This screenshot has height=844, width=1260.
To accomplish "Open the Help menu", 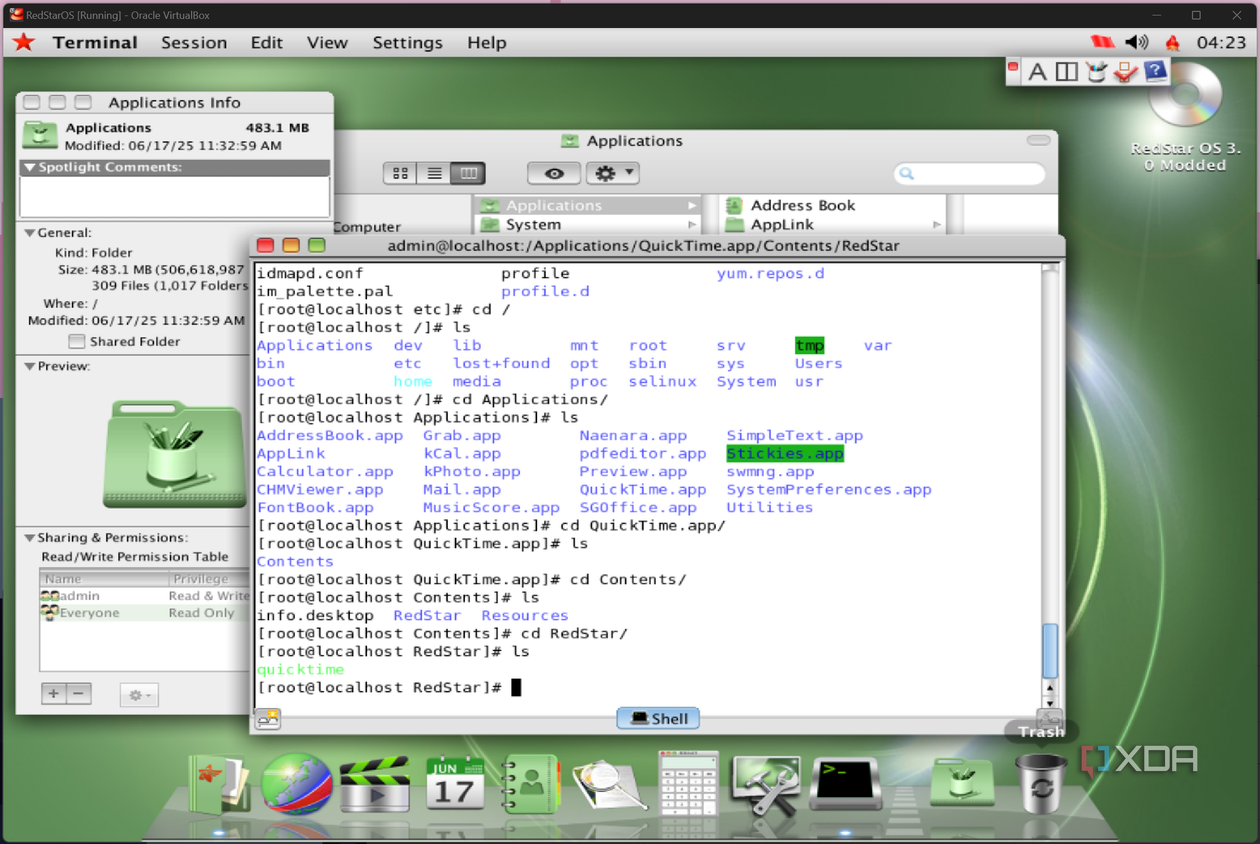I will point(487,42).
